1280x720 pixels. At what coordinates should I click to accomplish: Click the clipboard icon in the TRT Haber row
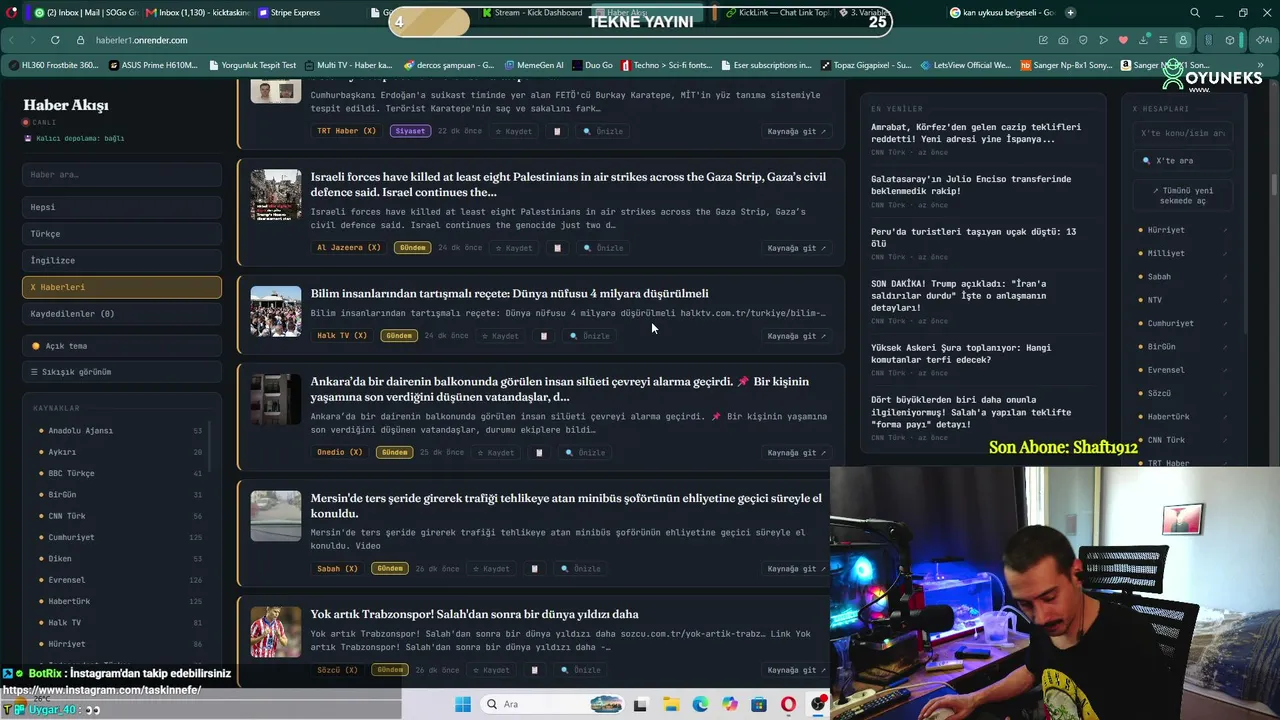click(x=557, y=131)
